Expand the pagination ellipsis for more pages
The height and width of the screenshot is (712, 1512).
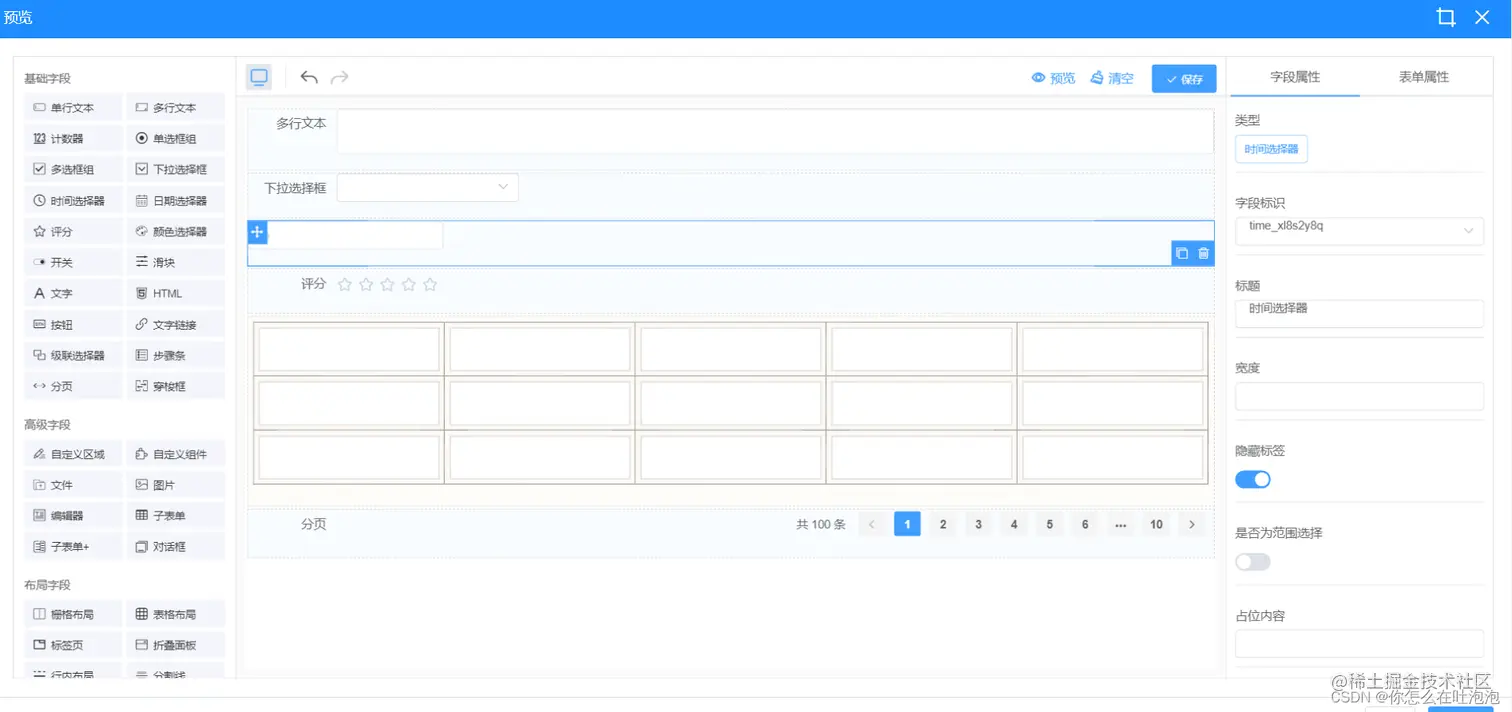pyautogui.click(x=1120, y=523)
